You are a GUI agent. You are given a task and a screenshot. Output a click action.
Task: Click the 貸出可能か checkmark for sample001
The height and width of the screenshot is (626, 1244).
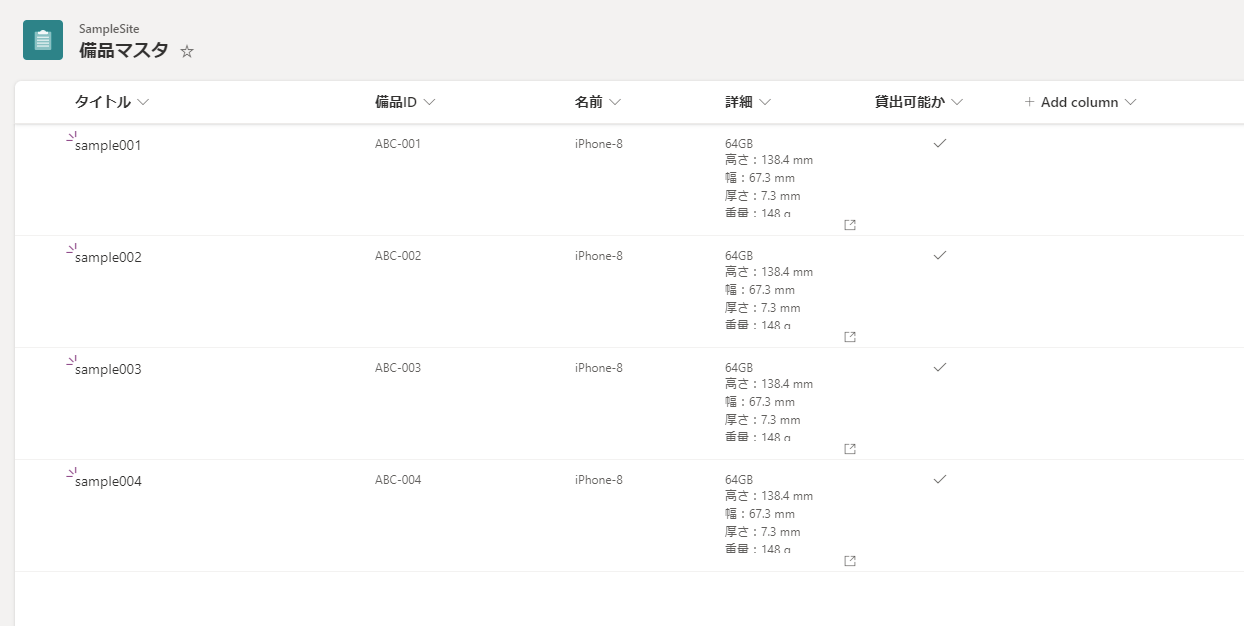940,144
